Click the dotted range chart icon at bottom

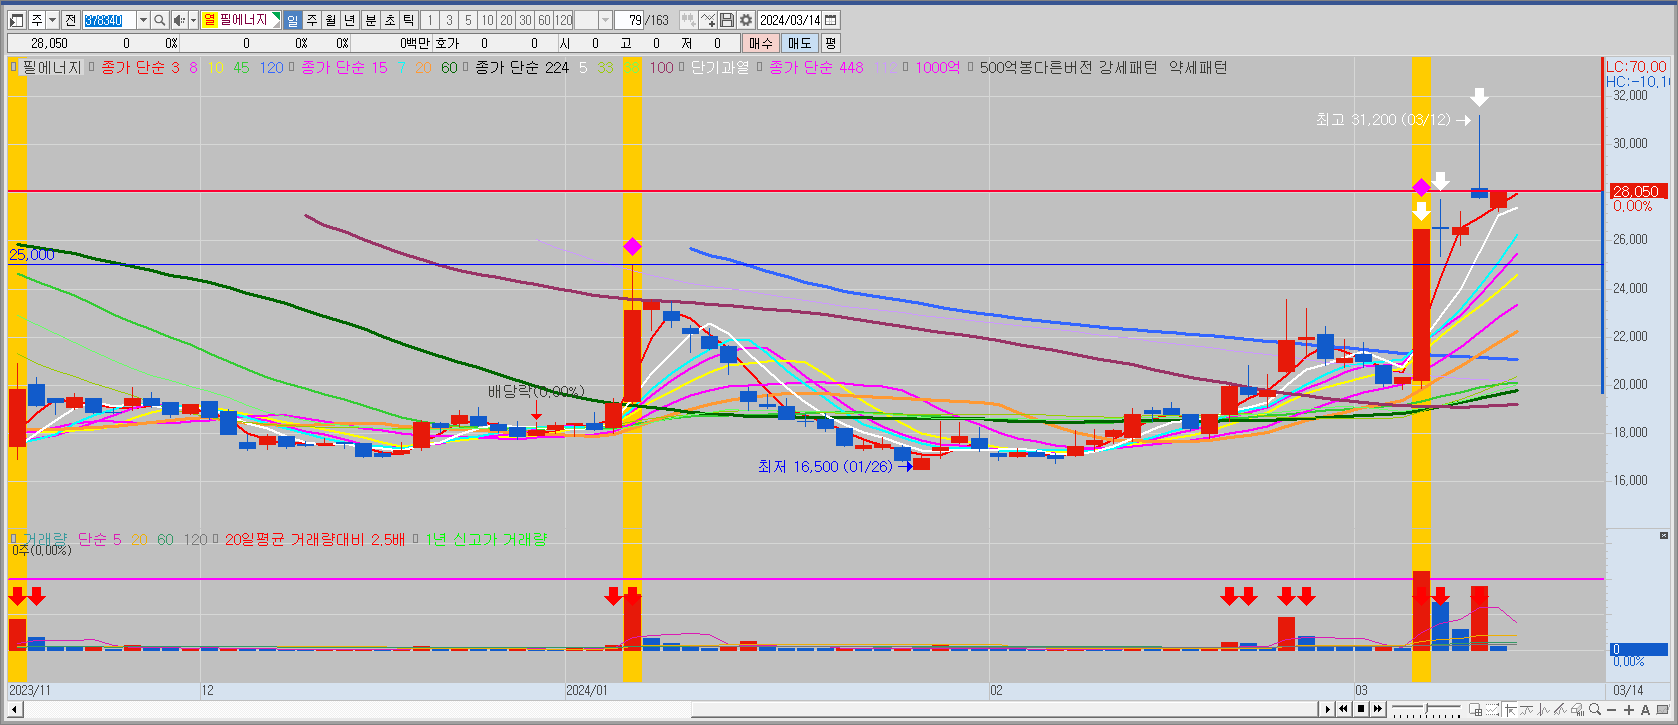coord(1492,709)
